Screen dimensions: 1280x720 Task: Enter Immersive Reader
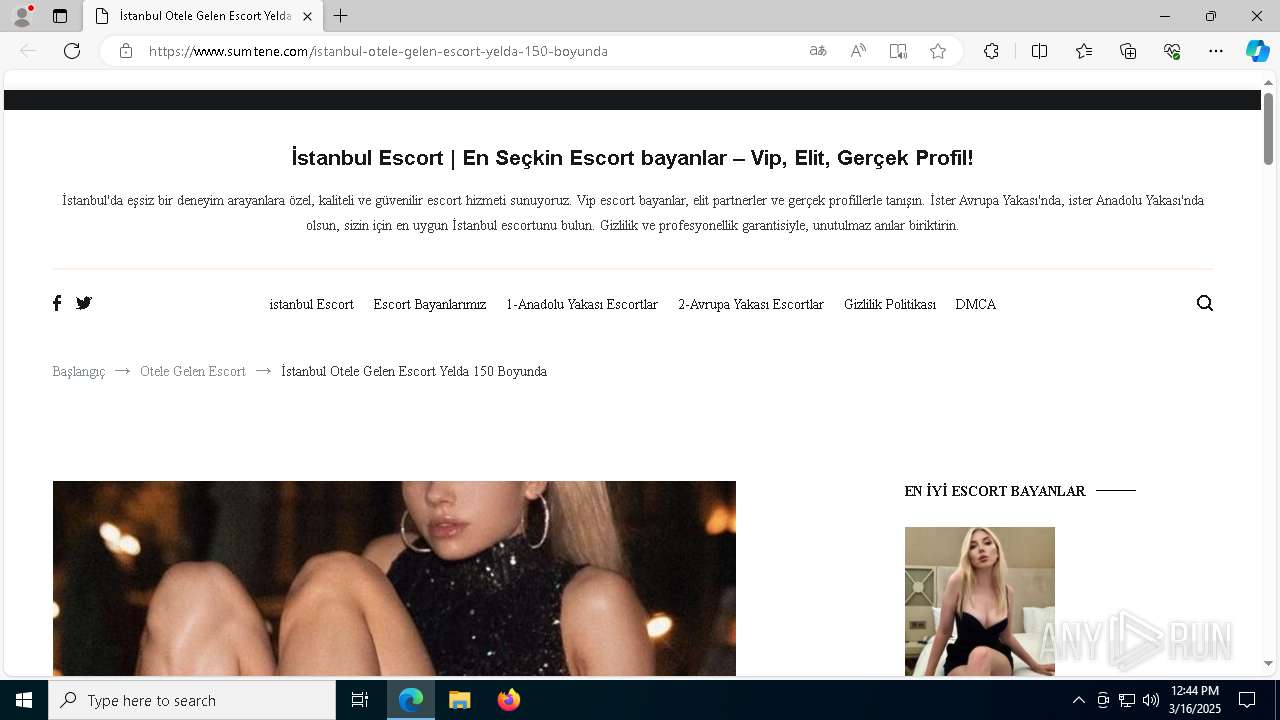coord(898,51)
